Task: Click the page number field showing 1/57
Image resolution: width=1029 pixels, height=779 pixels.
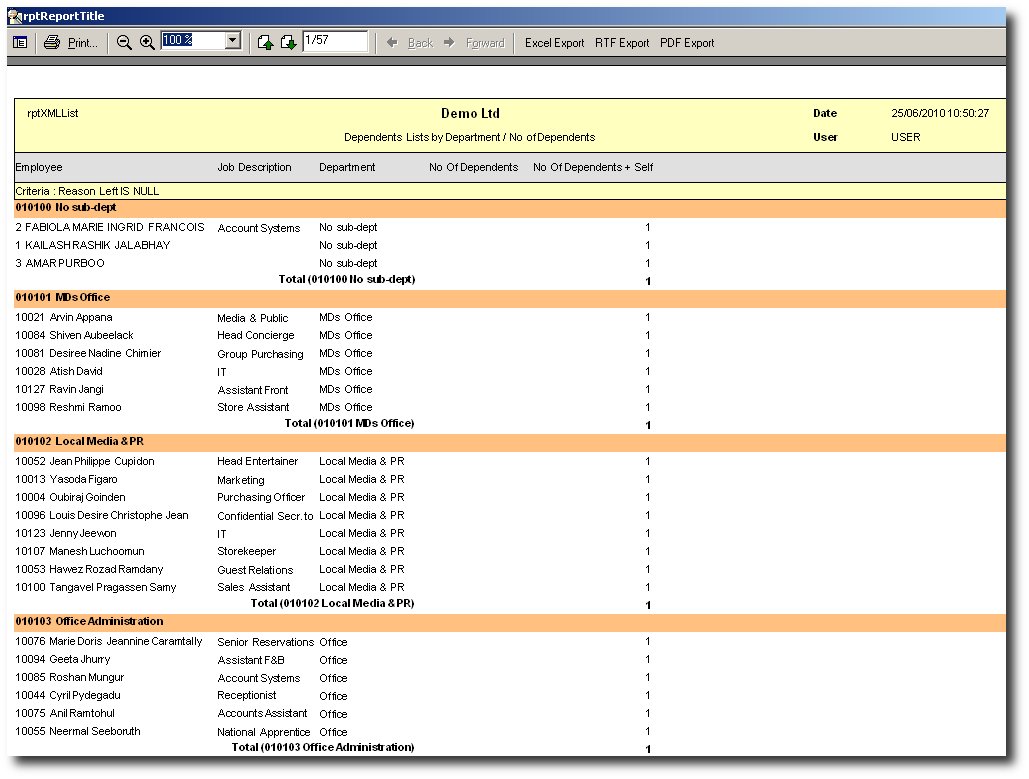Action: point(334,41)
